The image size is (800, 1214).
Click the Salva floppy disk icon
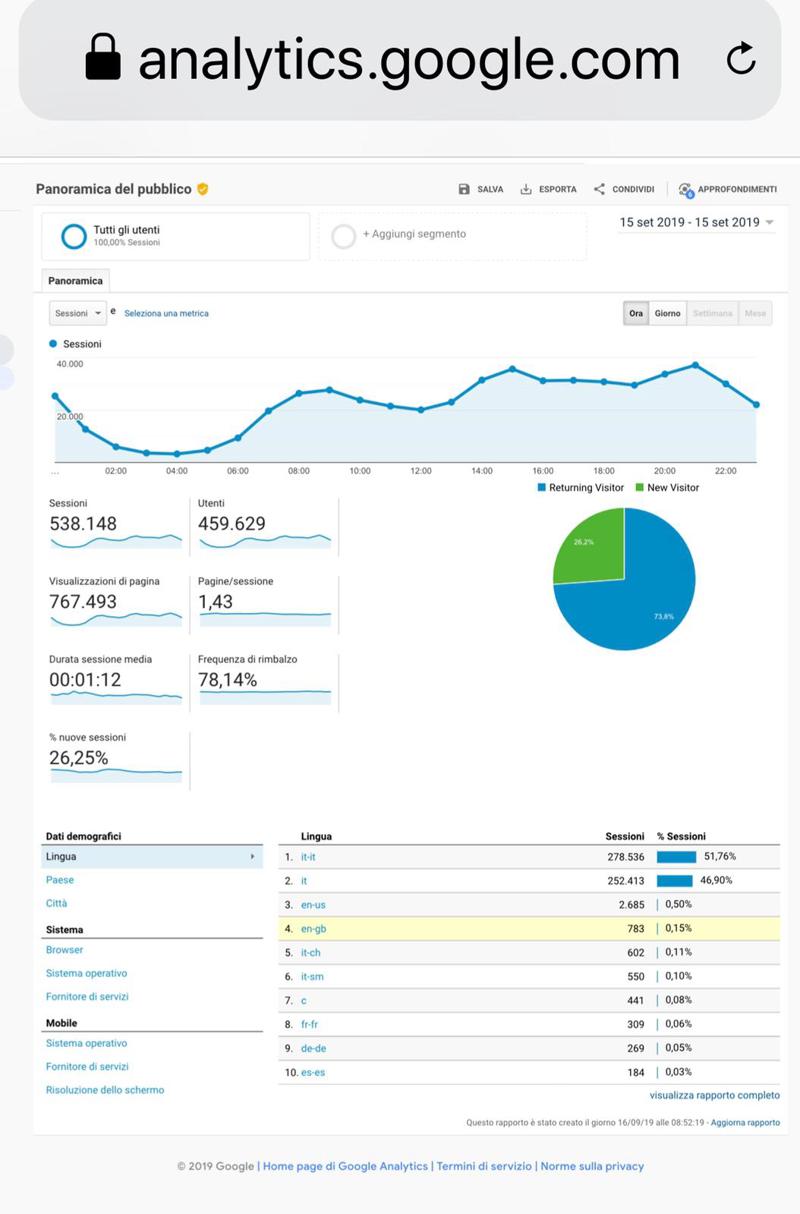(x=464, y=189)
